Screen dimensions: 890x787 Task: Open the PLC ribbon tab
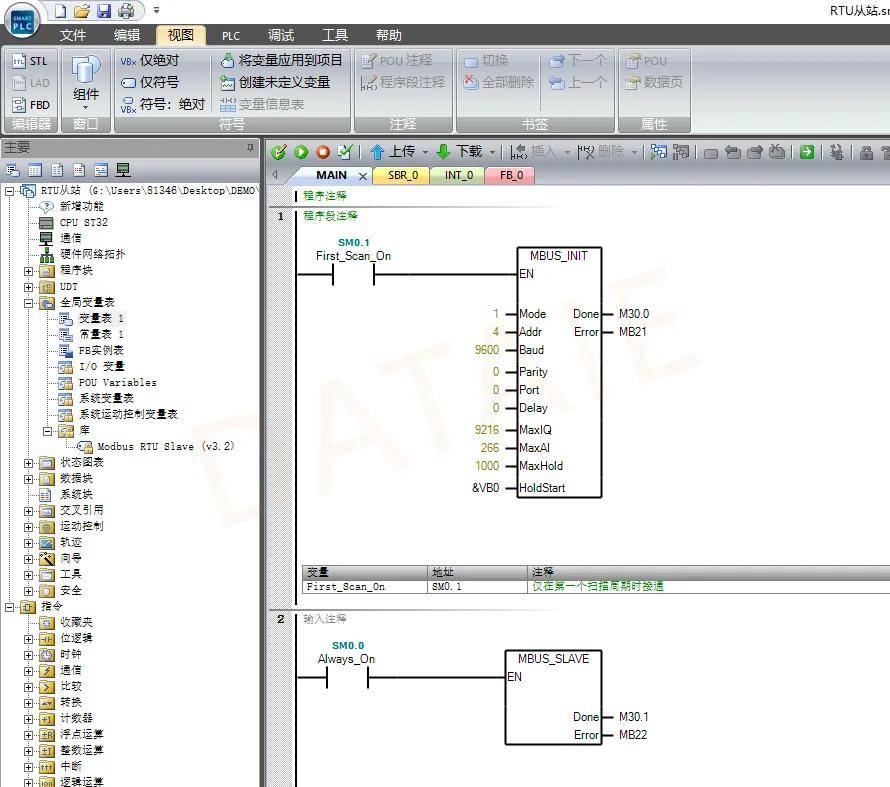coord(231,36)
